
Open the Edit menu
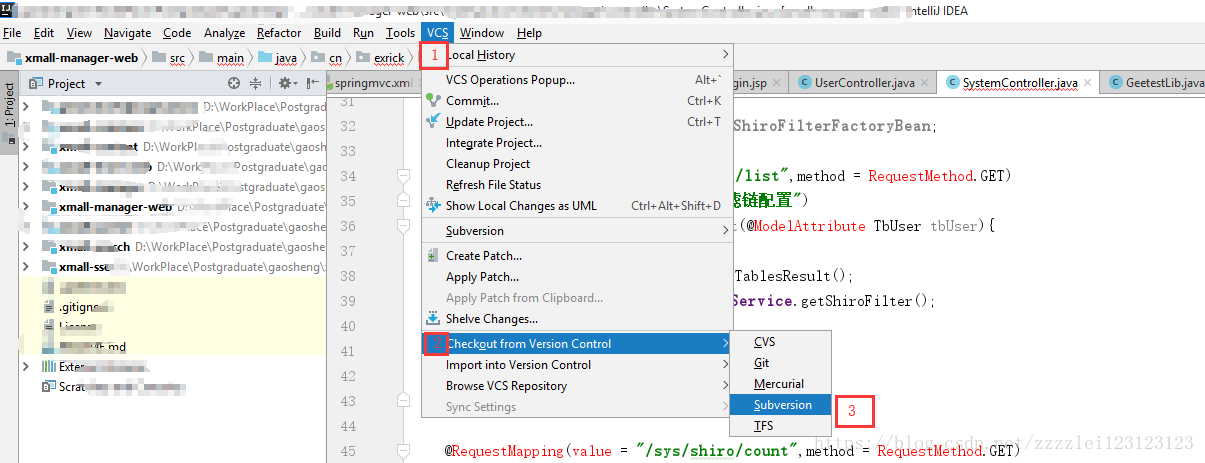pos(44,33)
